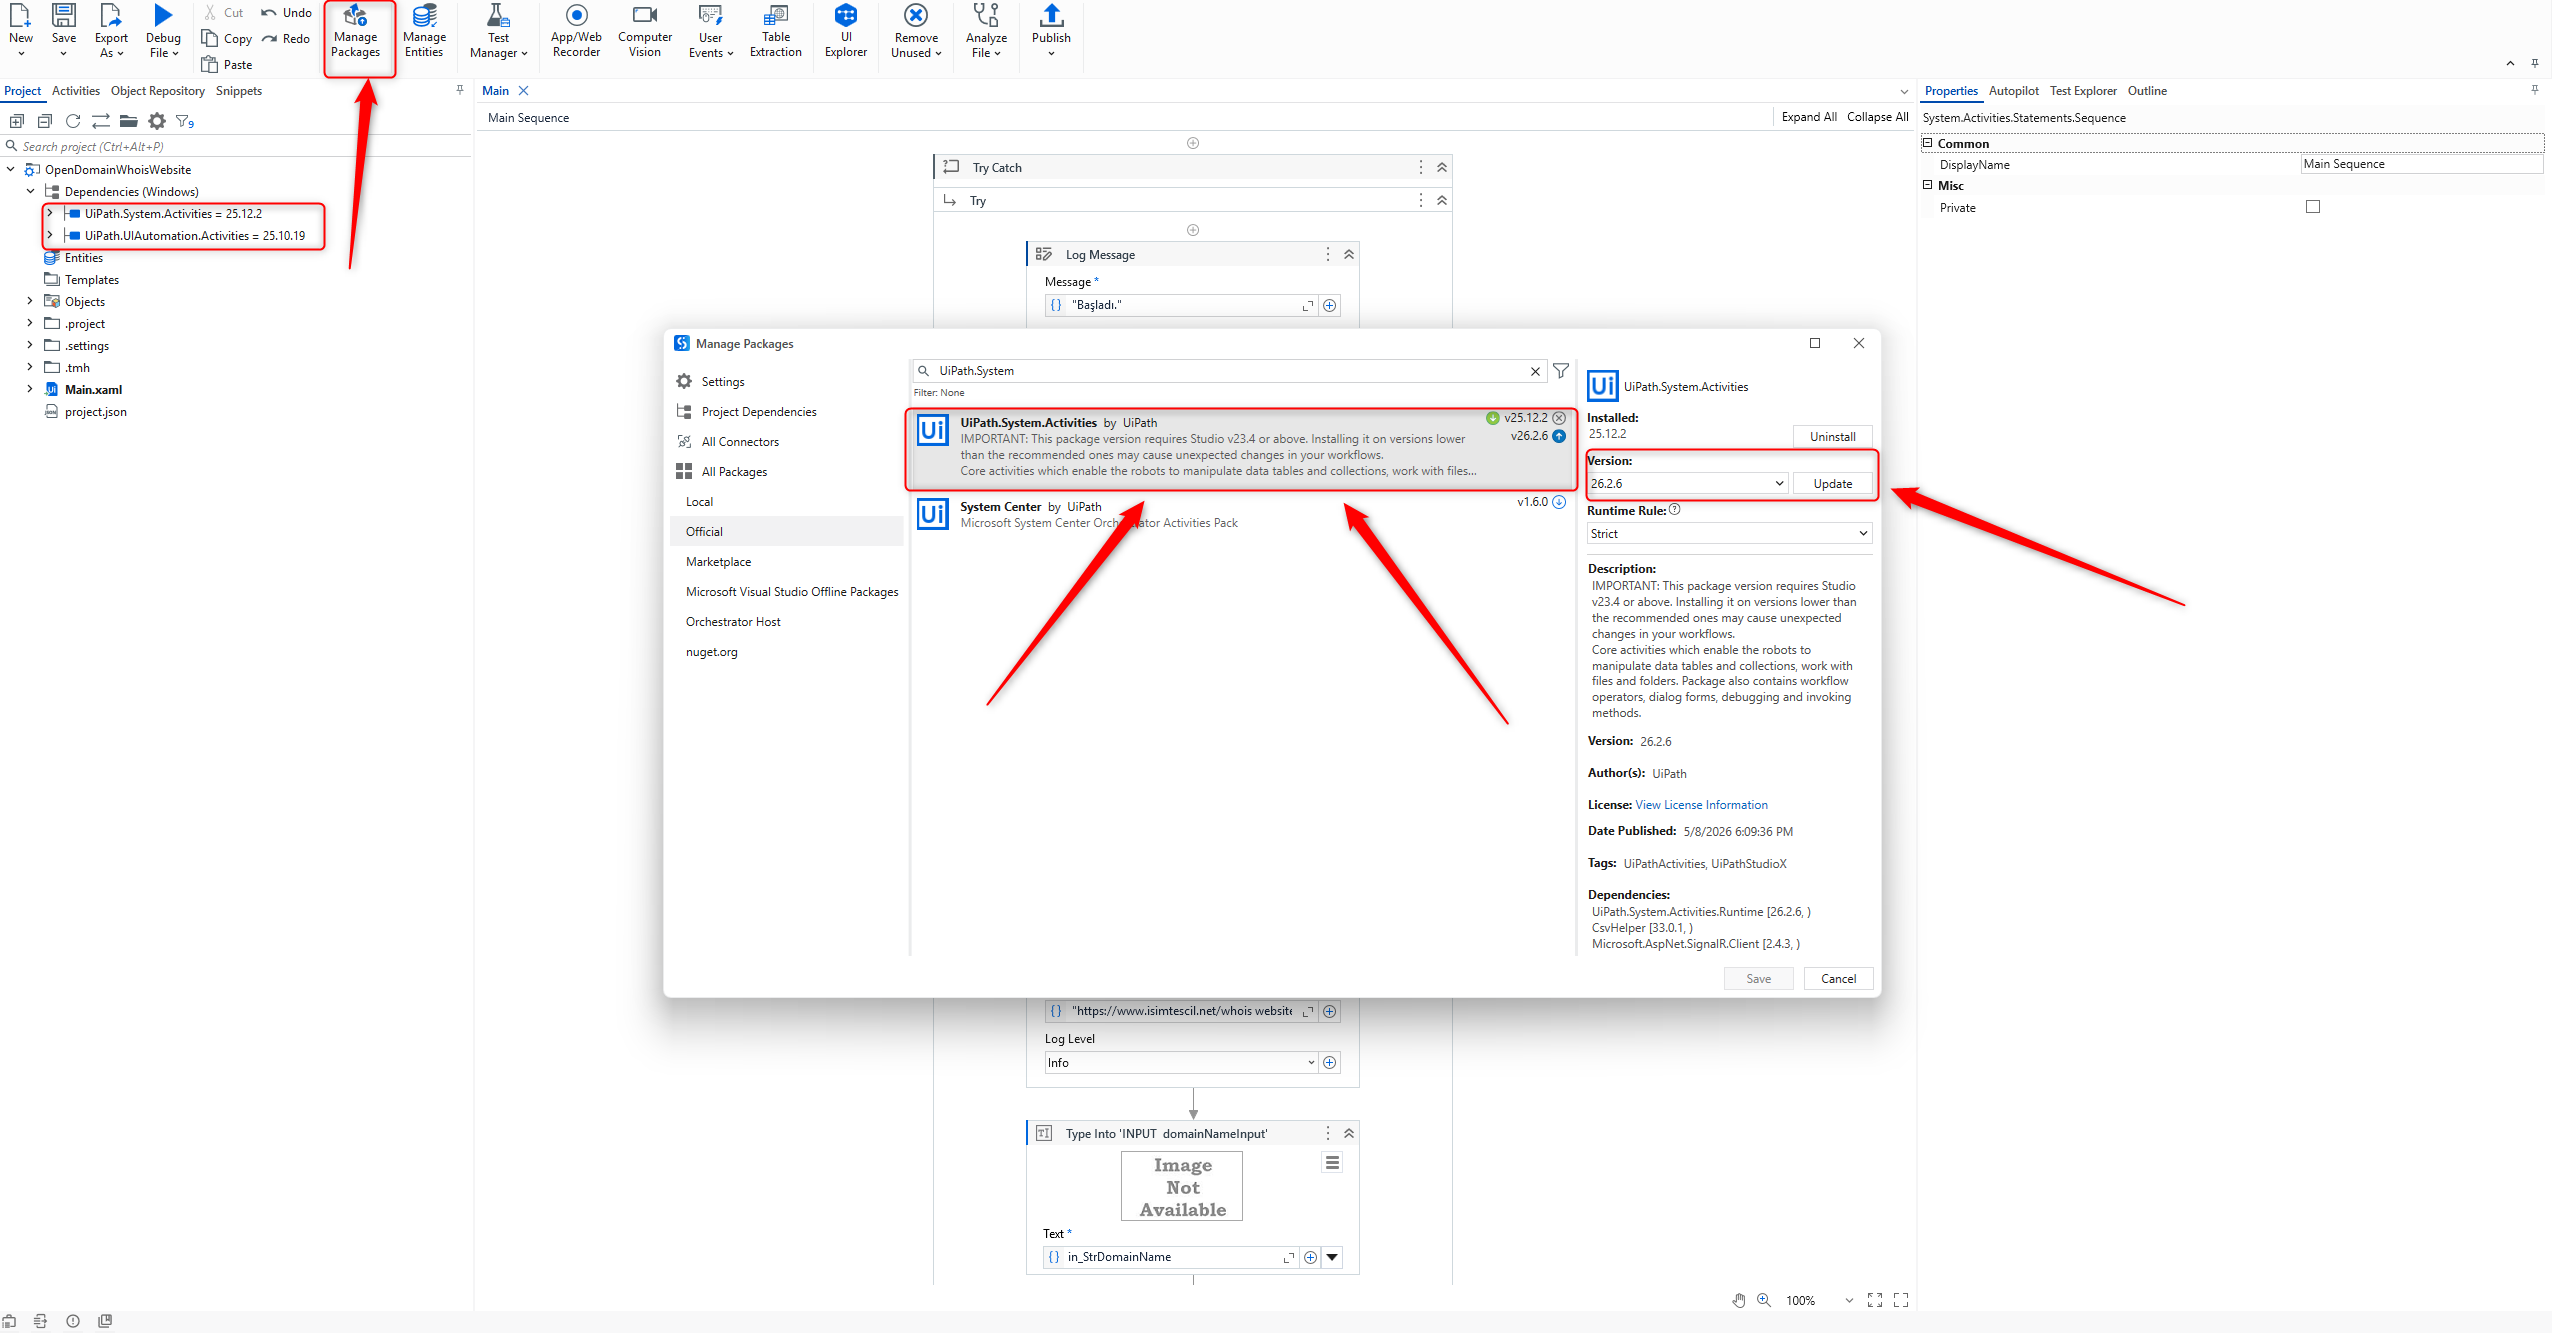The height and width of the screenshot is (1333, 2552).
Task: Open Computer Vision tool
Action: click(645, 32)
